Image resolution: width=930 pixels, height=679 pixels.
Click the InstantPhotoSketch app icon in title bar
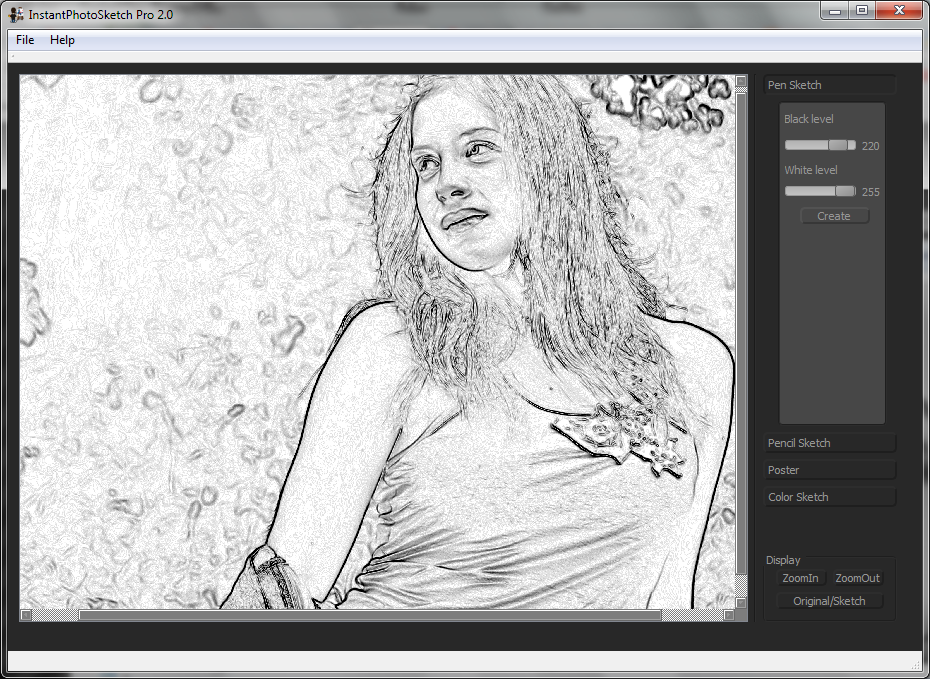[16, 14]
